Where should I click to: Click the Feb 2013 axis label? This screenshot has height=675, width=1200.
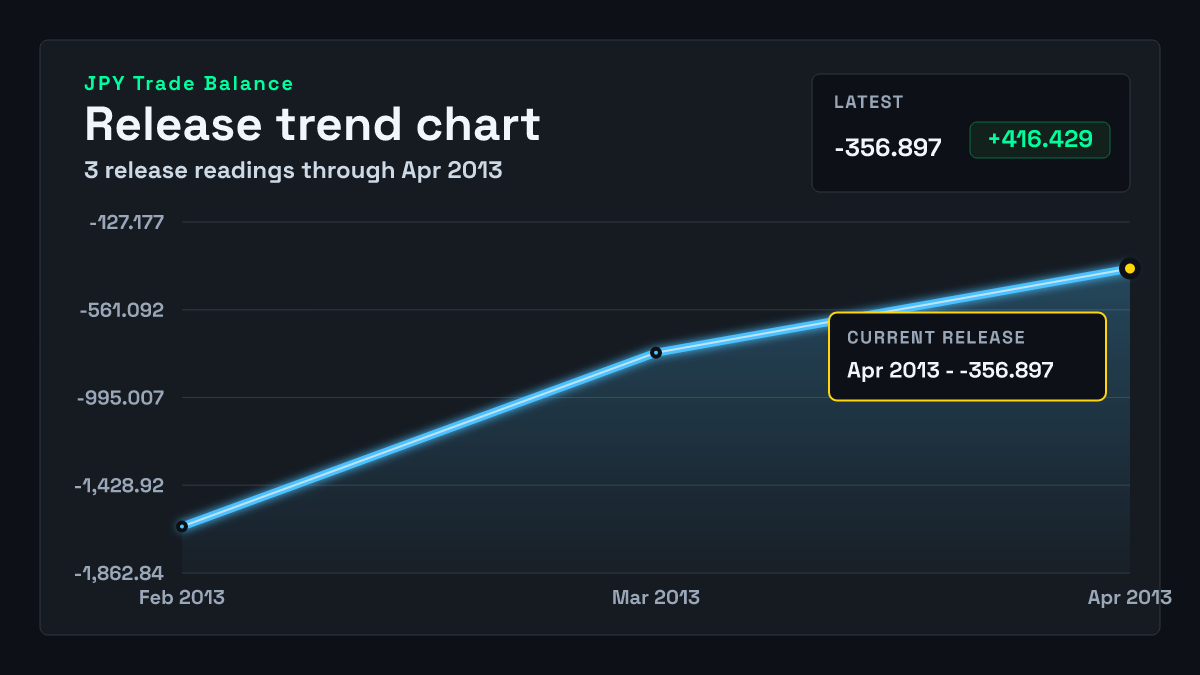[x=182, y=598]
